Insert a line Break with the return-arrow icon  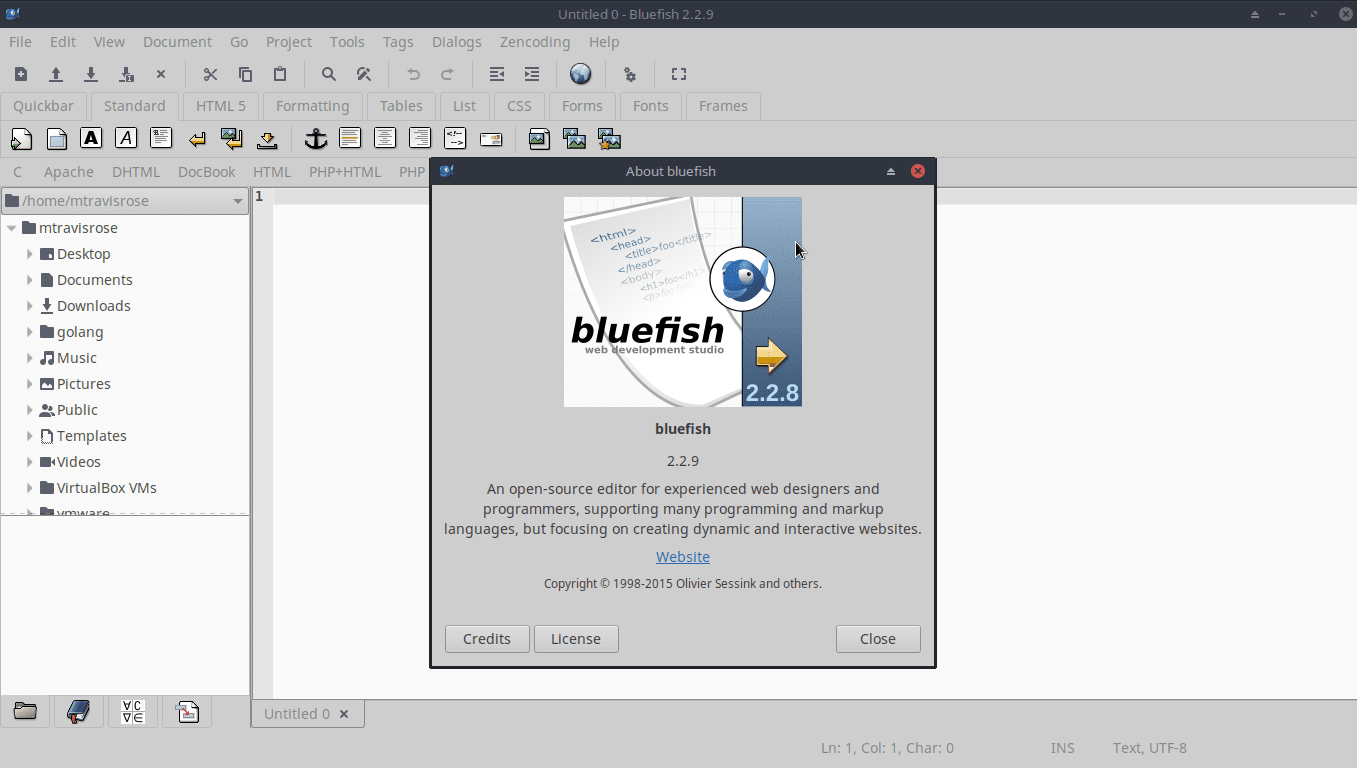click(197, 139)
